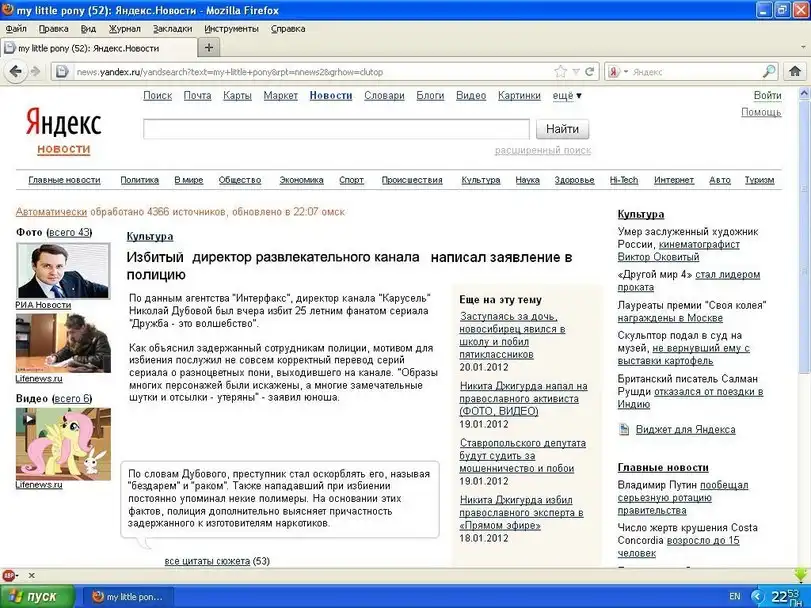Open the Инструменты menu
The height and width of the screenshot is (608, 811).
(231, 29)
